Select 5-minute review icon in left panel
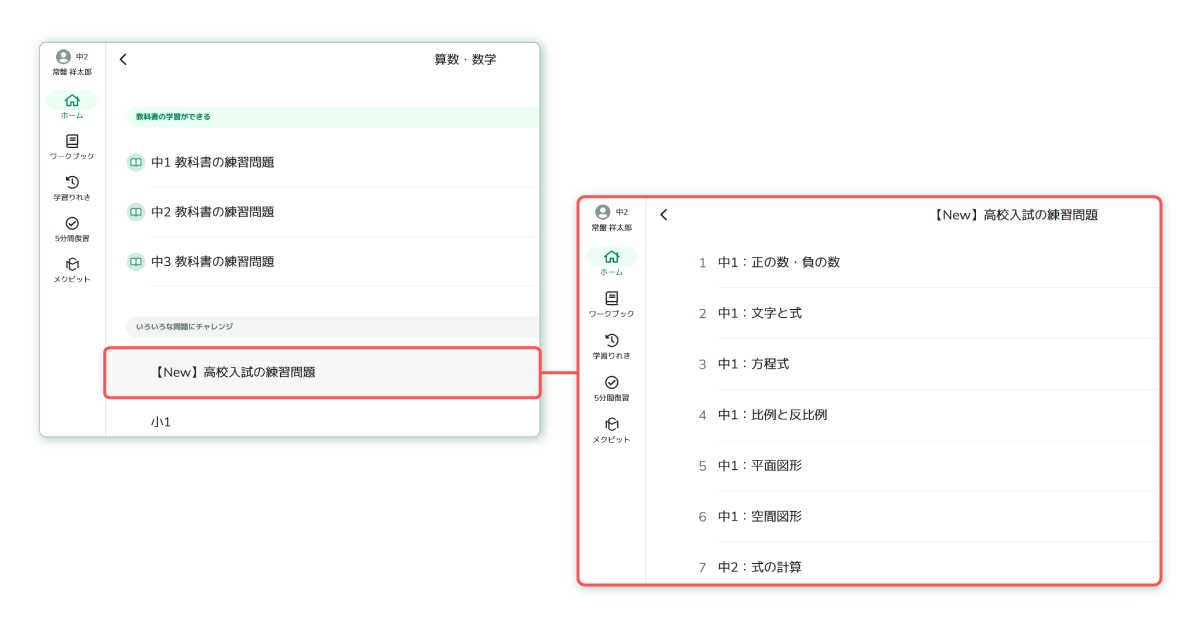The width and height of the screenshot is (1200, 628). tap(72, 224)
